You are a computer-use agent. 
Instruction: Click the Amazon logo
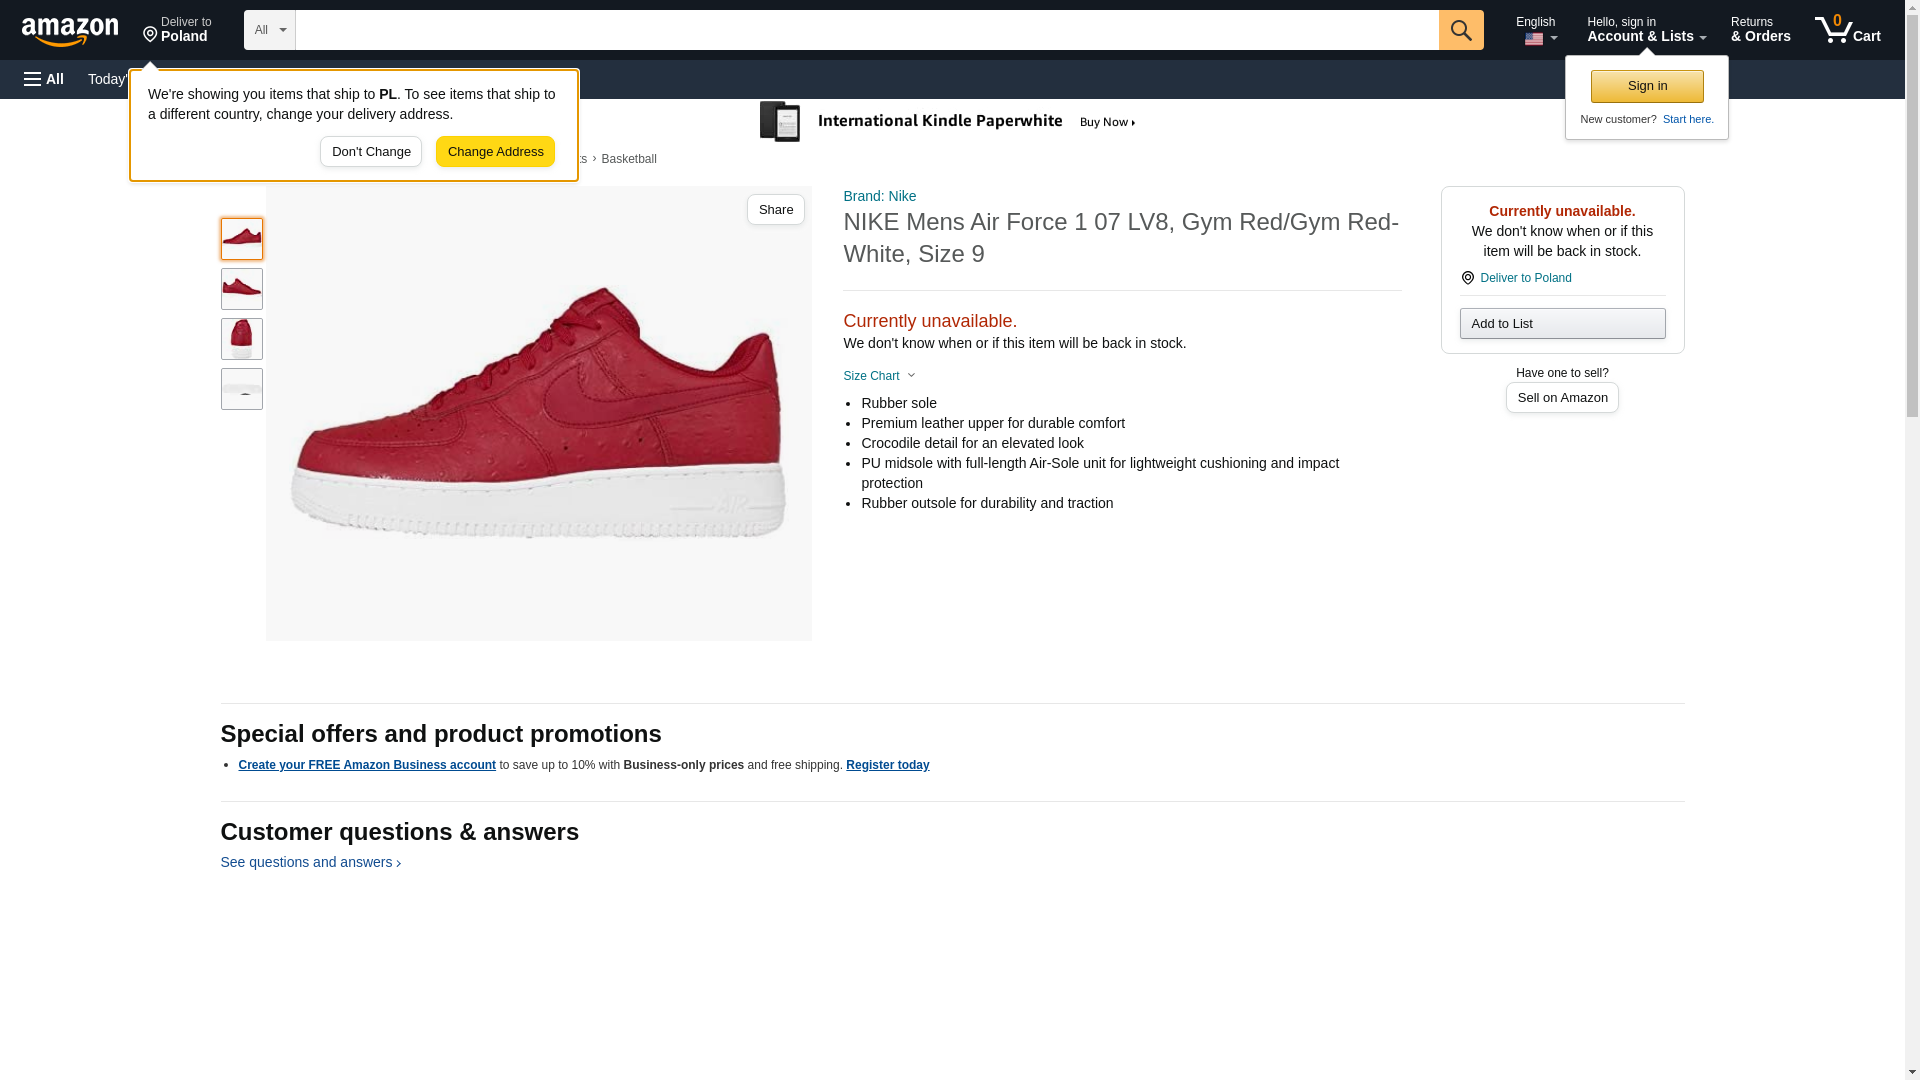click(70, 31)
